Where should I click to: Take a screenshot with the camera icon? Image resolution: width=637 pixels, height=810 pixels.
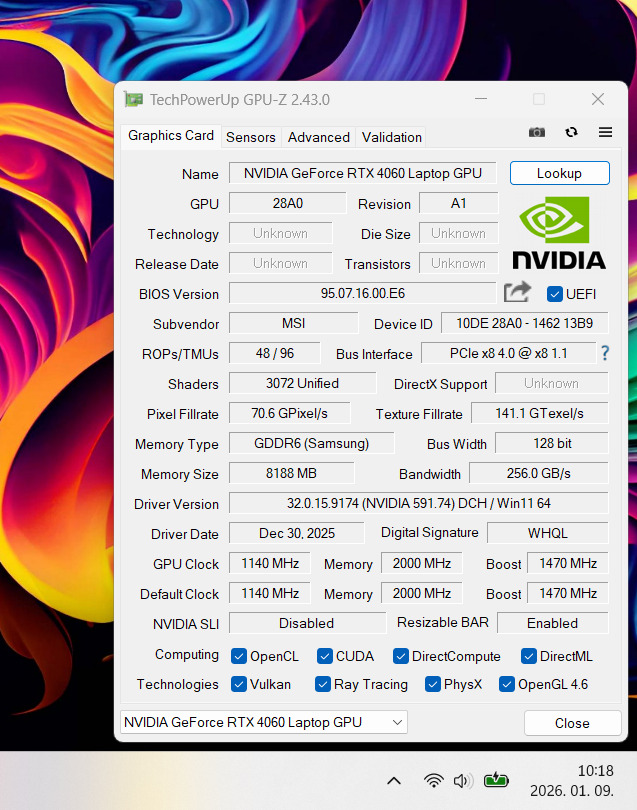click(x=537, y=132)
